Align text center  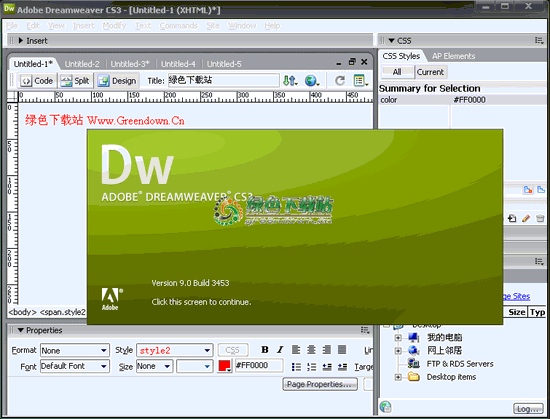[311, 350]
